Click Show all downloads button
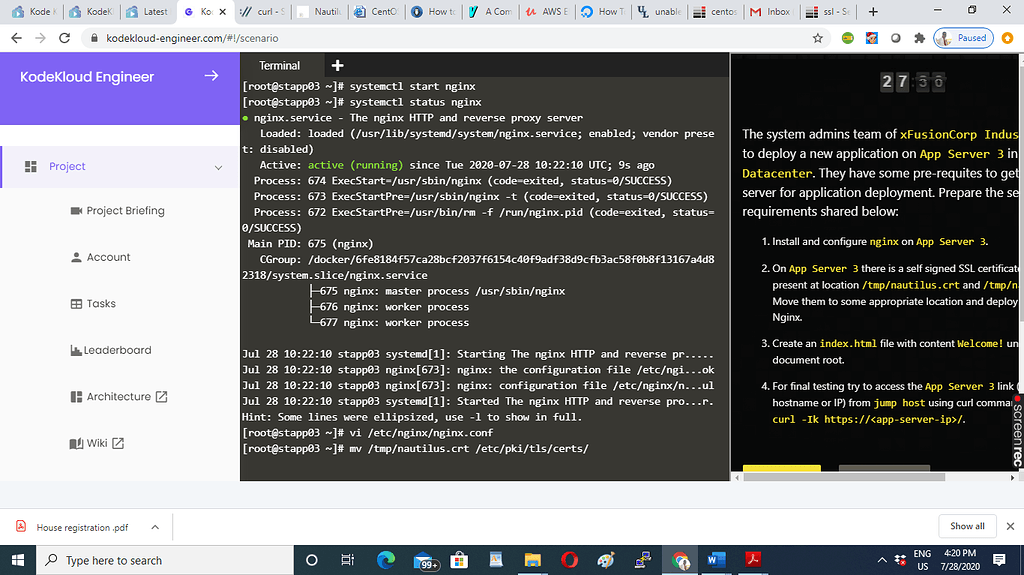Viewport: 1024px width, 575px height. 967,526
